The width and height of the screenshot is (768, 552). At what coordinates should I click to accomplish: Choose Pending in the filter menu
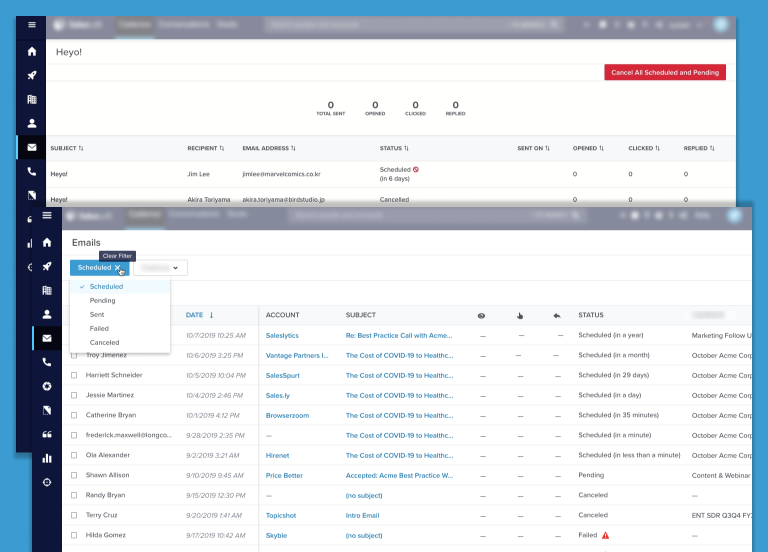(120, 300)
